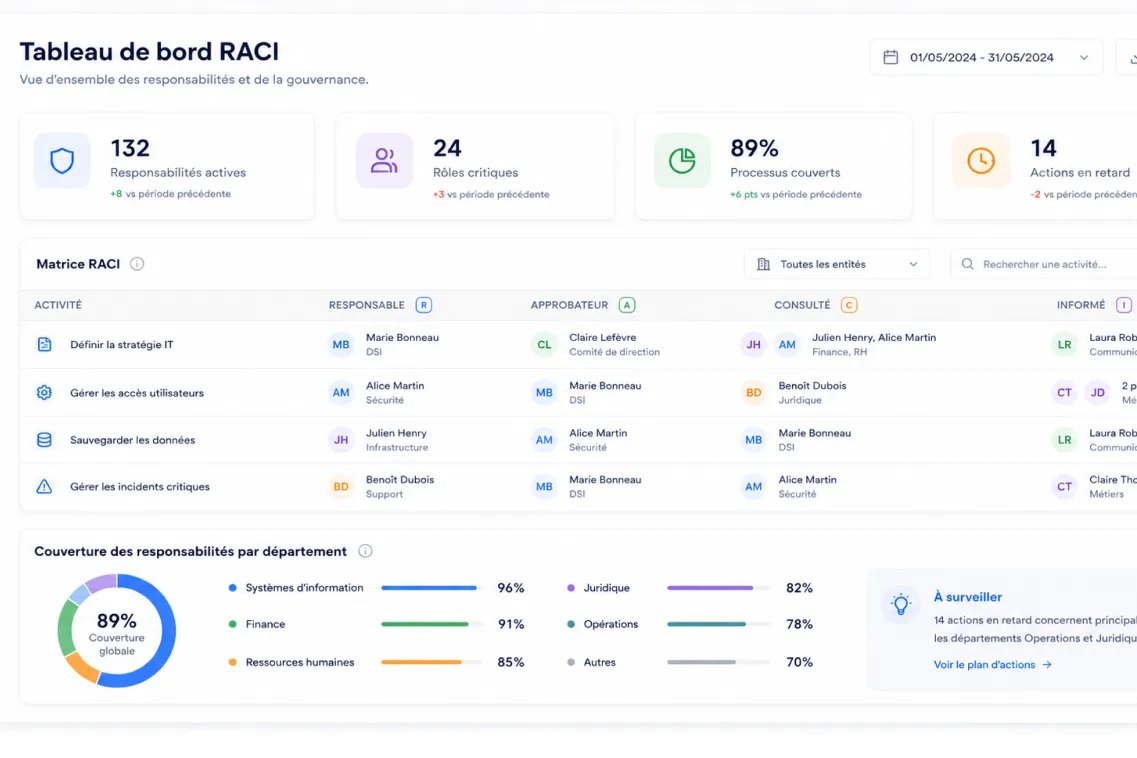Viewport: 1137px width, 758px height.
Task: Click the info icon beside Couverture des responsabilités
Action: tap(365, 551)
